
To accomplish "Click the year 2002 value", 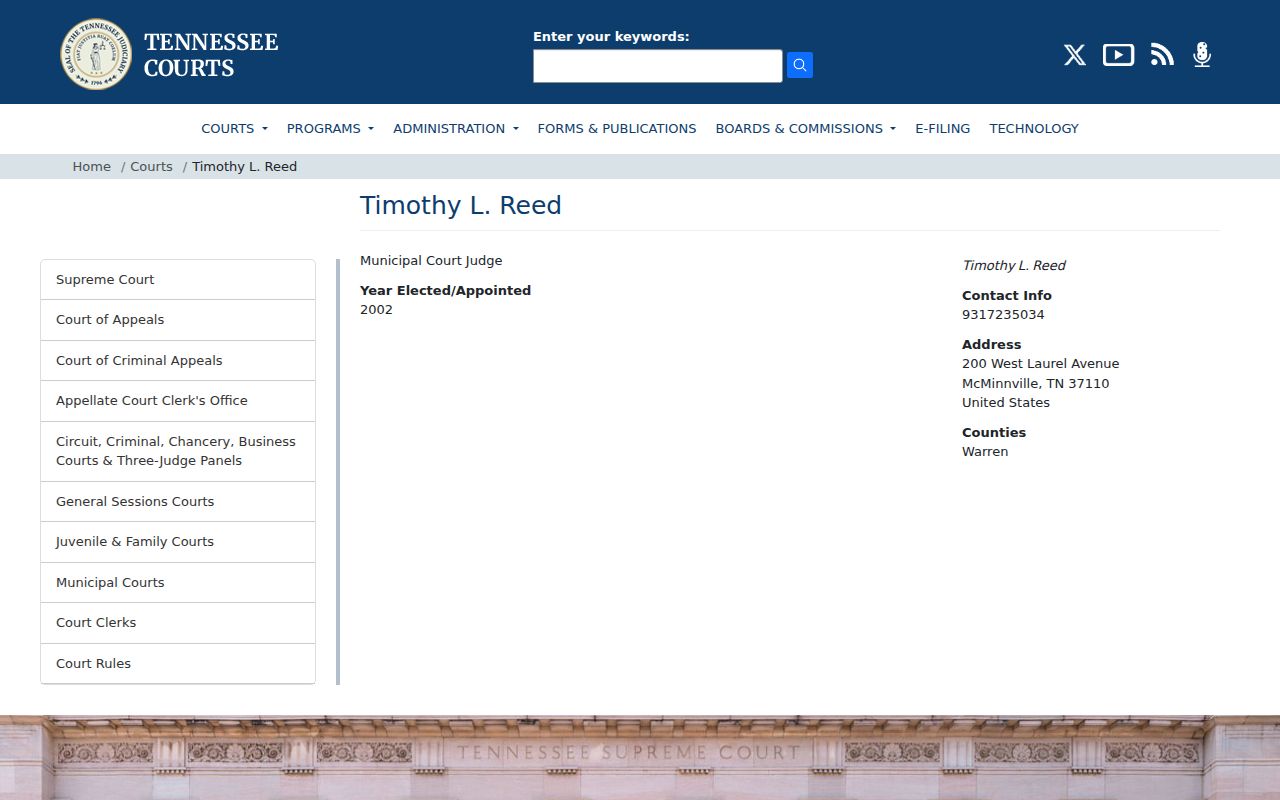I will (x=376, y=310).
